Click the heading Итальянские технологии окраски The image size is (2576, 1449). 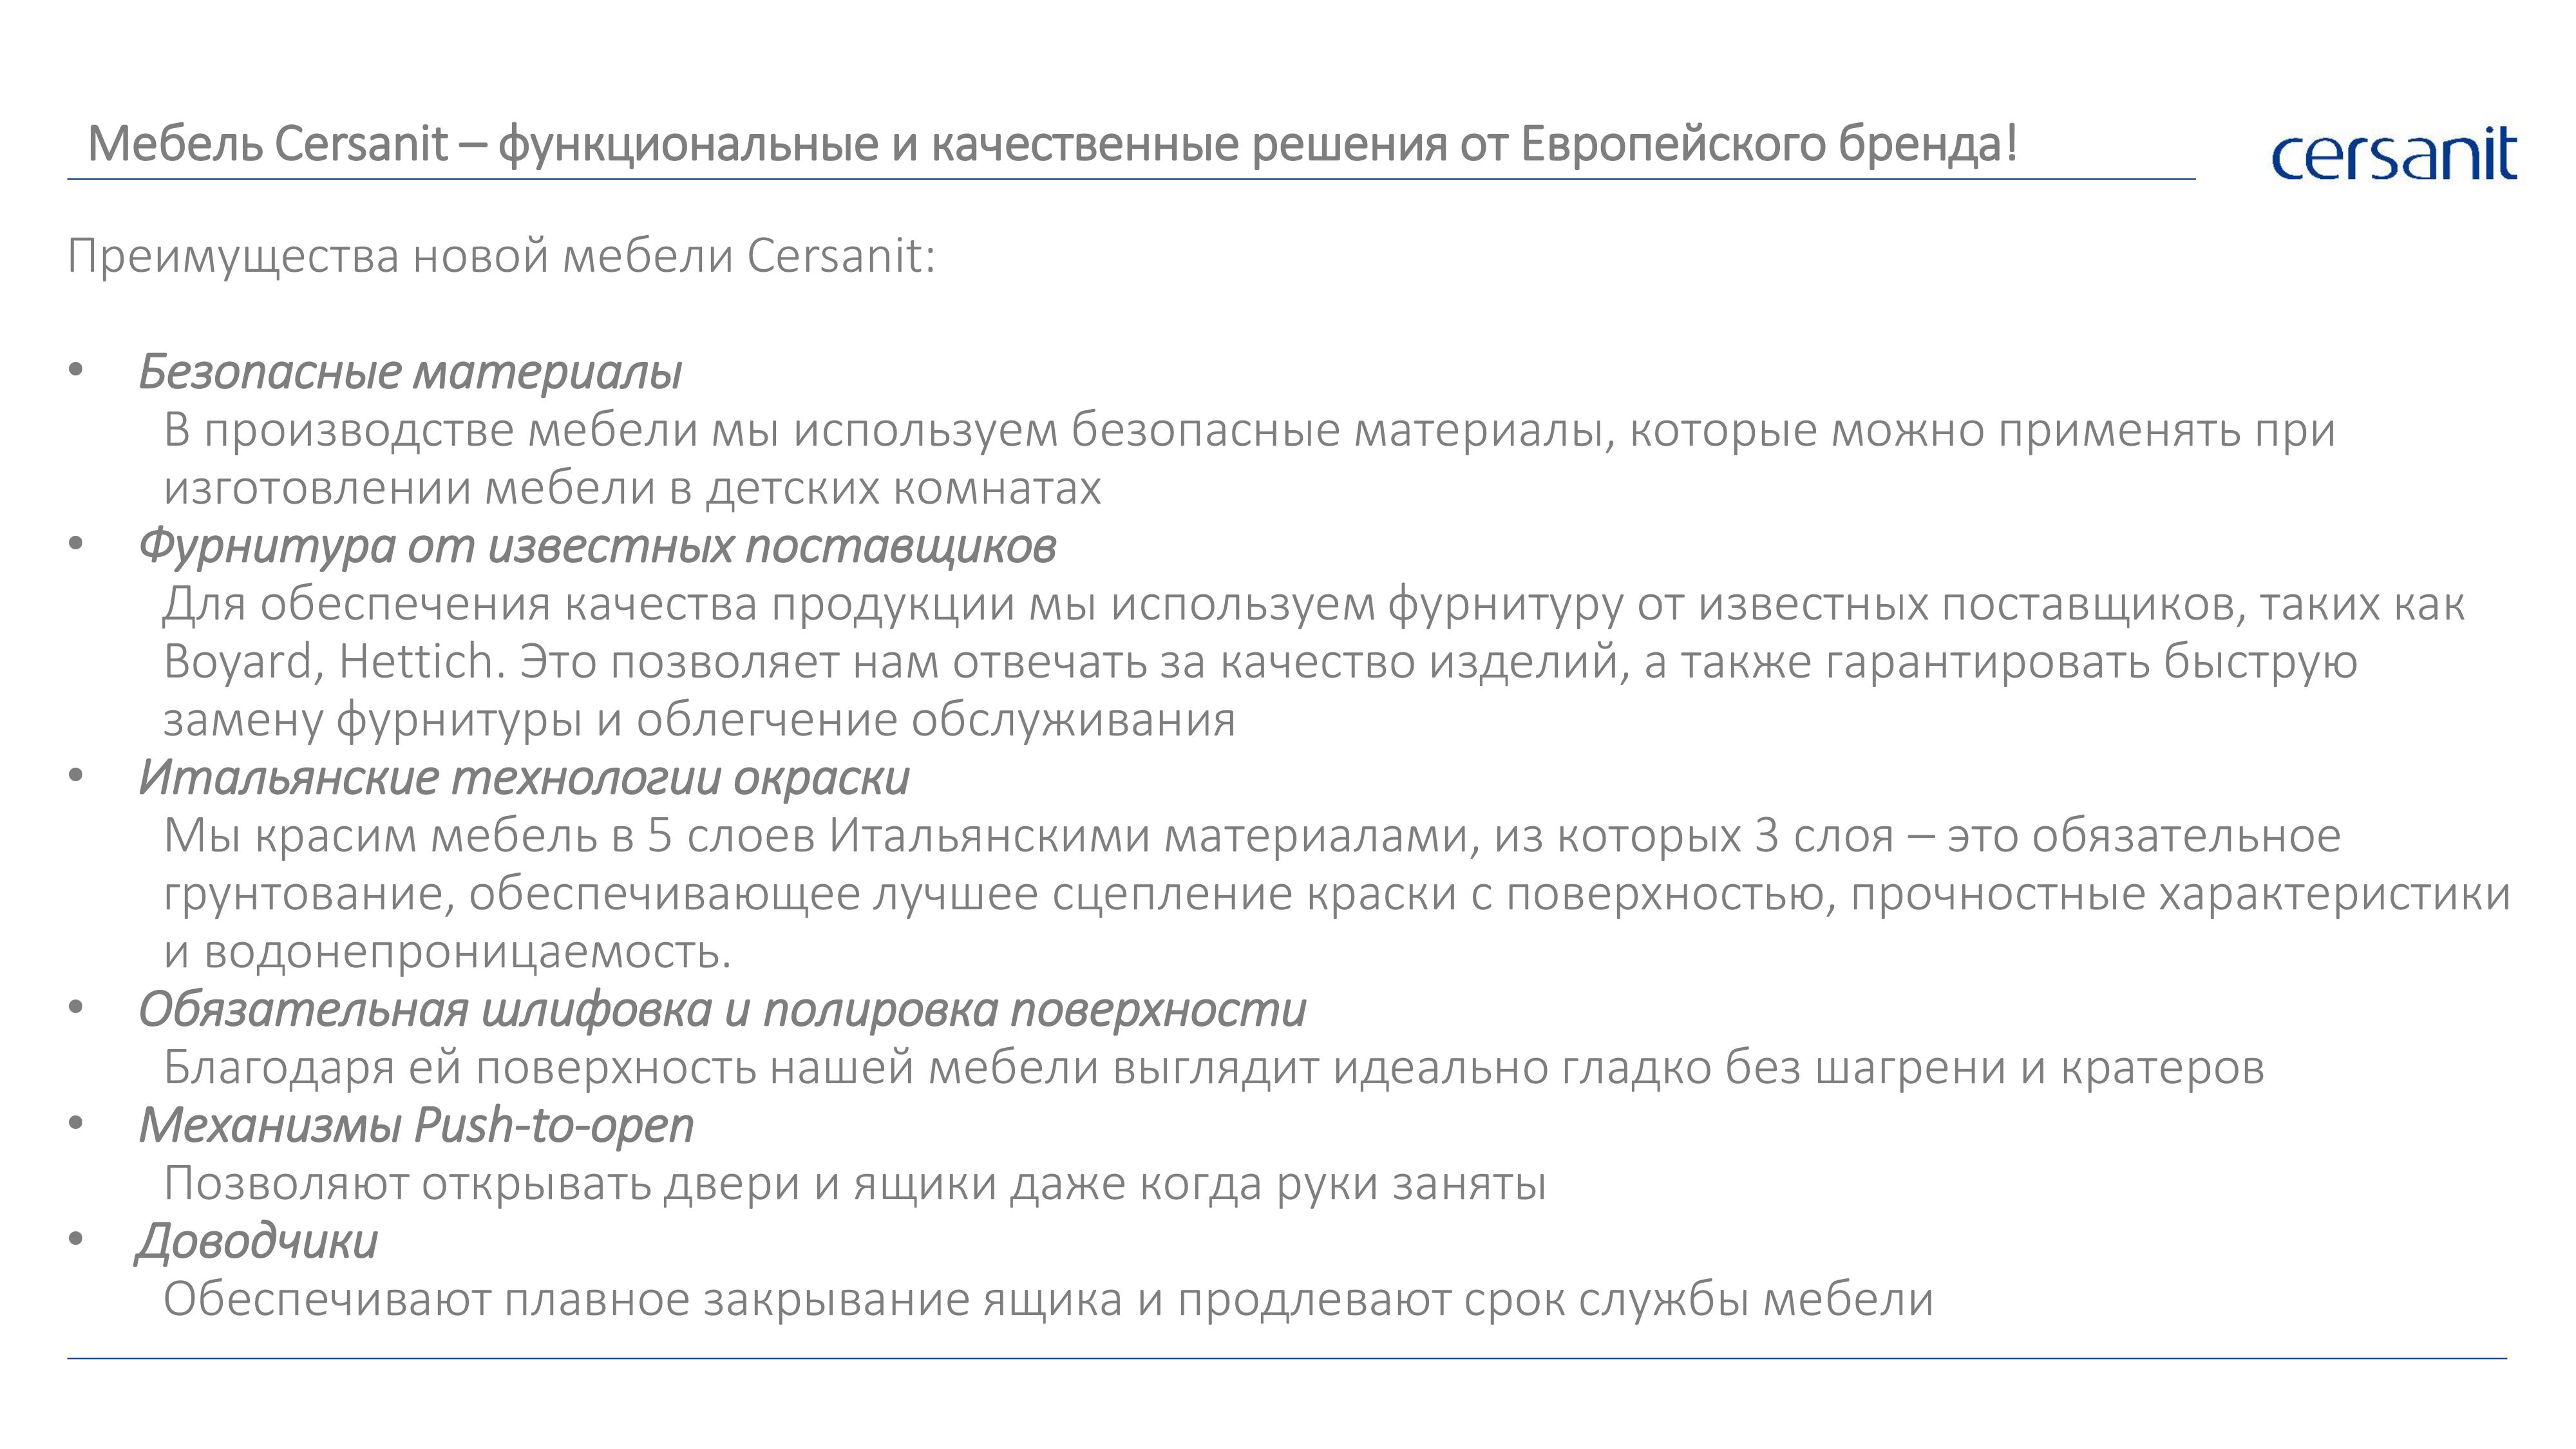coord(524,778)
